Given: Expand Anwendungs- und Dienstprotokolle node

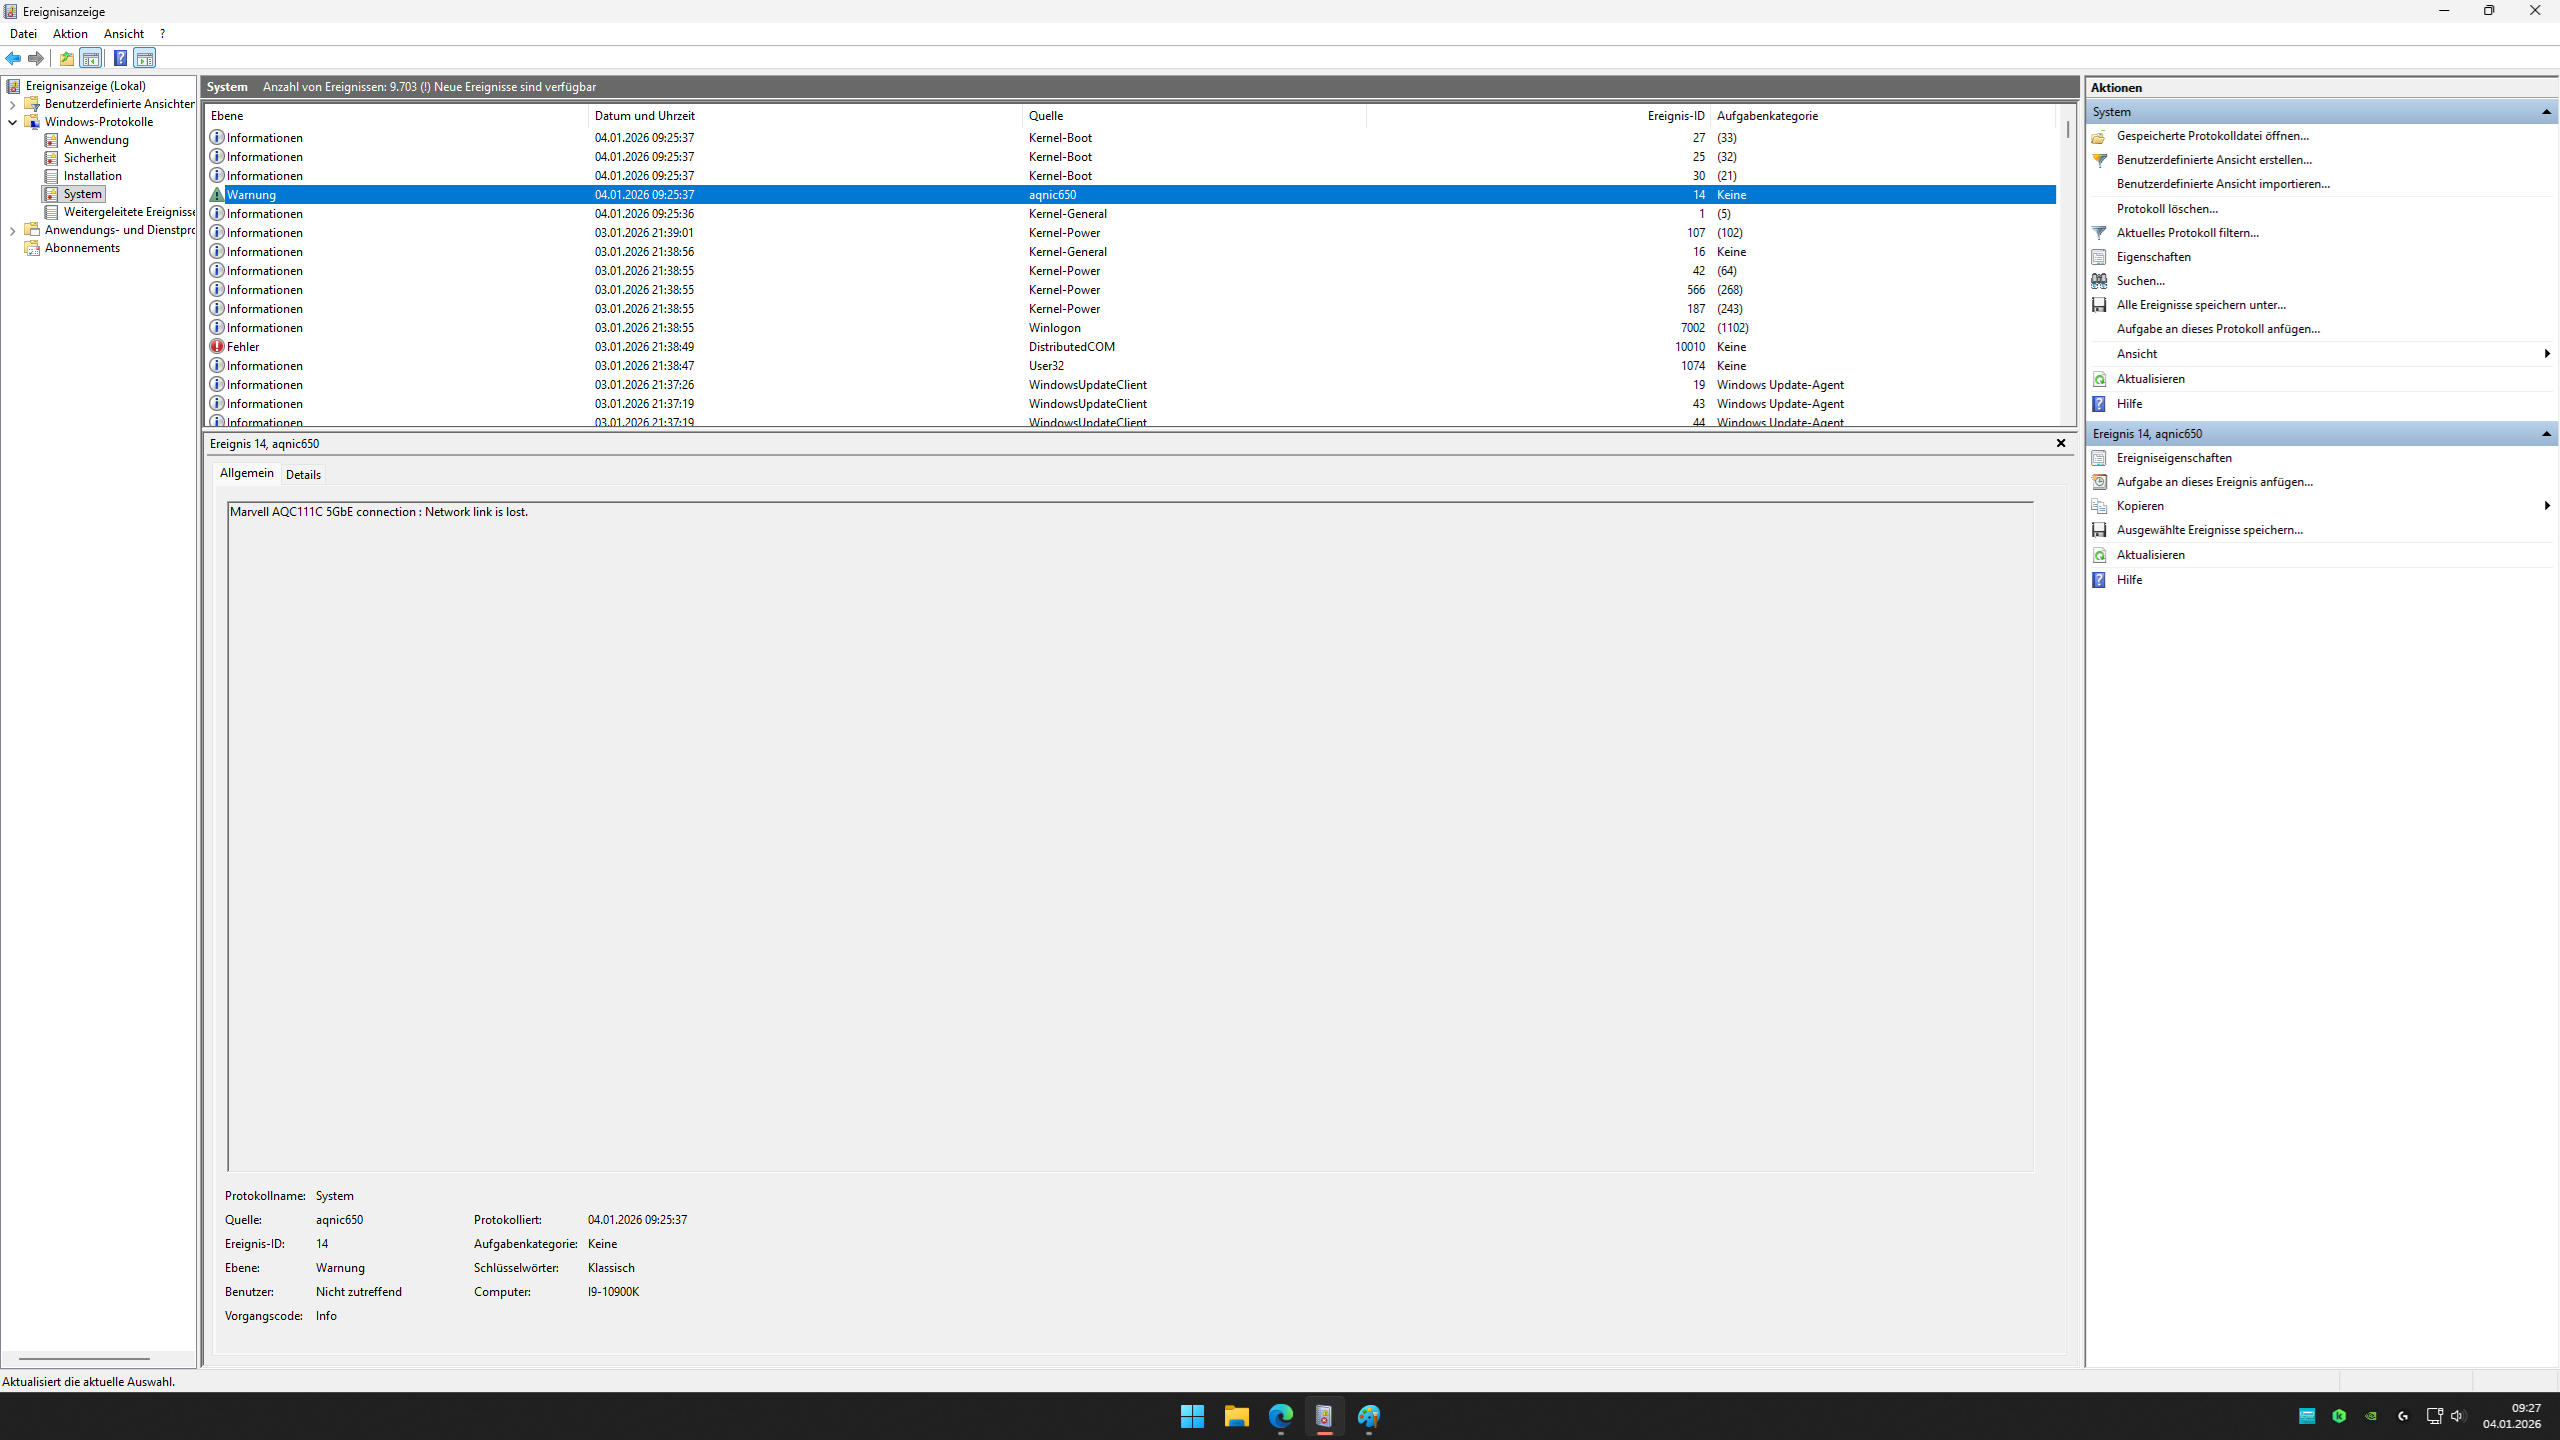Looking at the screenshot, I should coord(12,230).
